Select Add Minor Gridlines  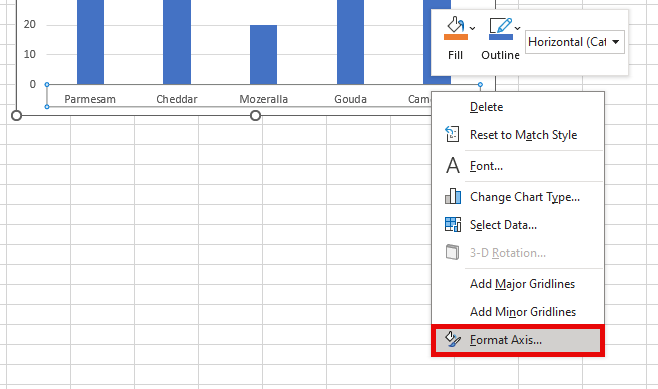point(518,312)
